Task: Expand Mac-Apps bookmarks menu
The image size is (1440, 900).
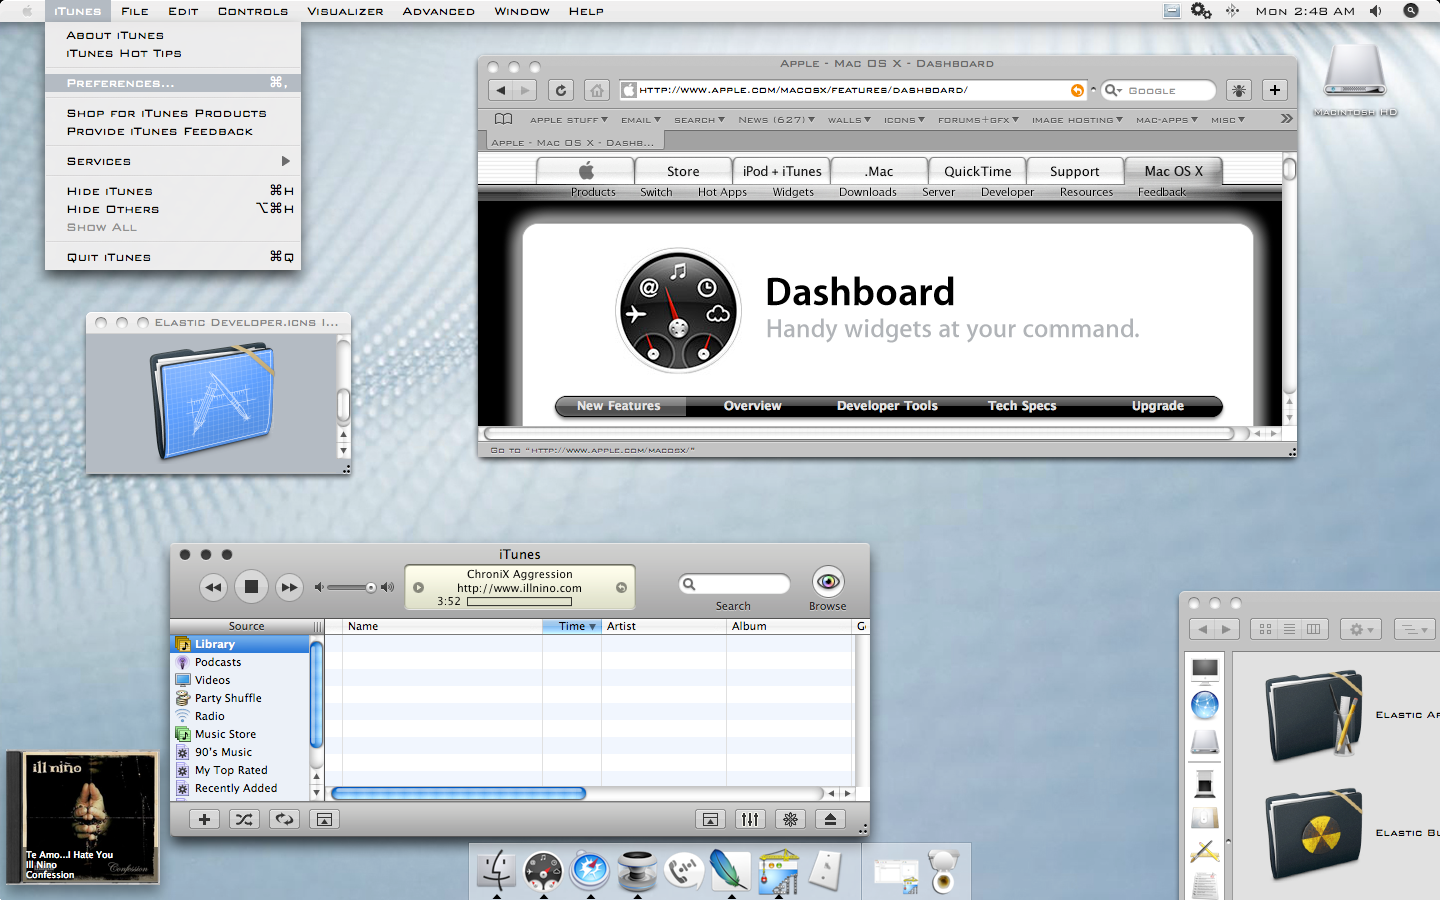Action: [x=1167, y=120]
